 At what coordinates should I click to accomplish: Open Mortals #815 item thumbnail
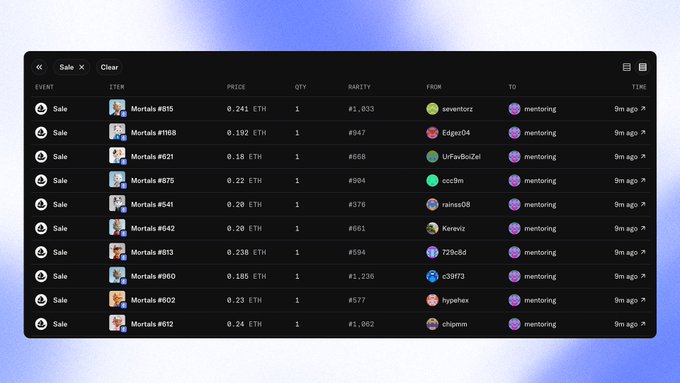click(117, 108)
